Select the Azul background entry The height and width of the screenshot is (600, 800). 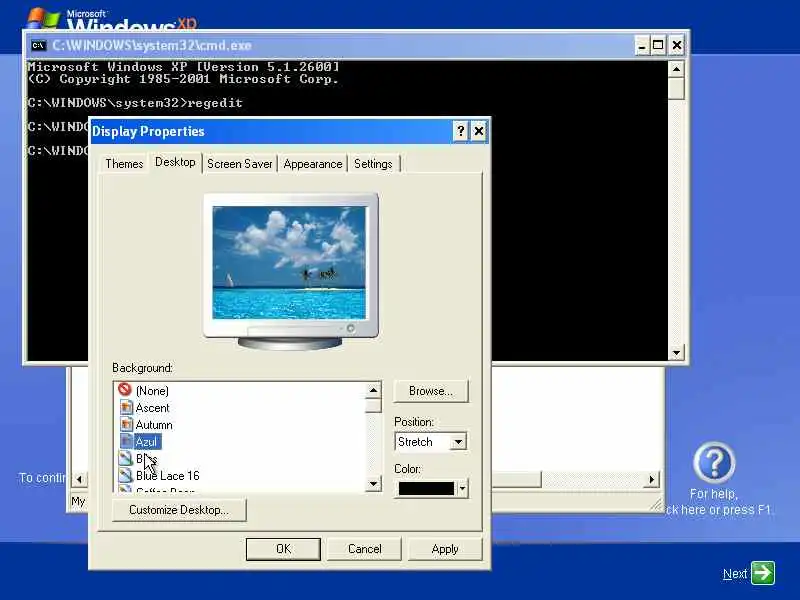(146, 442)
